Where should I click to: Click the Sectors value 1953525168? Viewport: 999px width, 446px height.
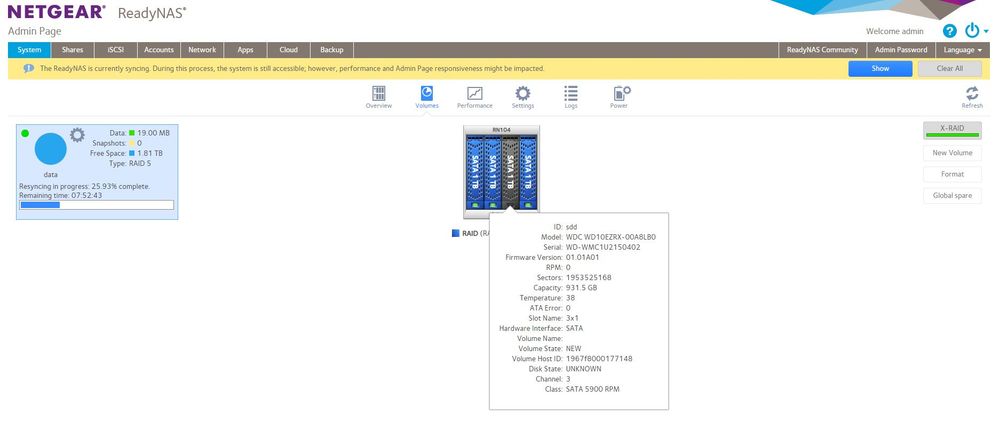589,278
